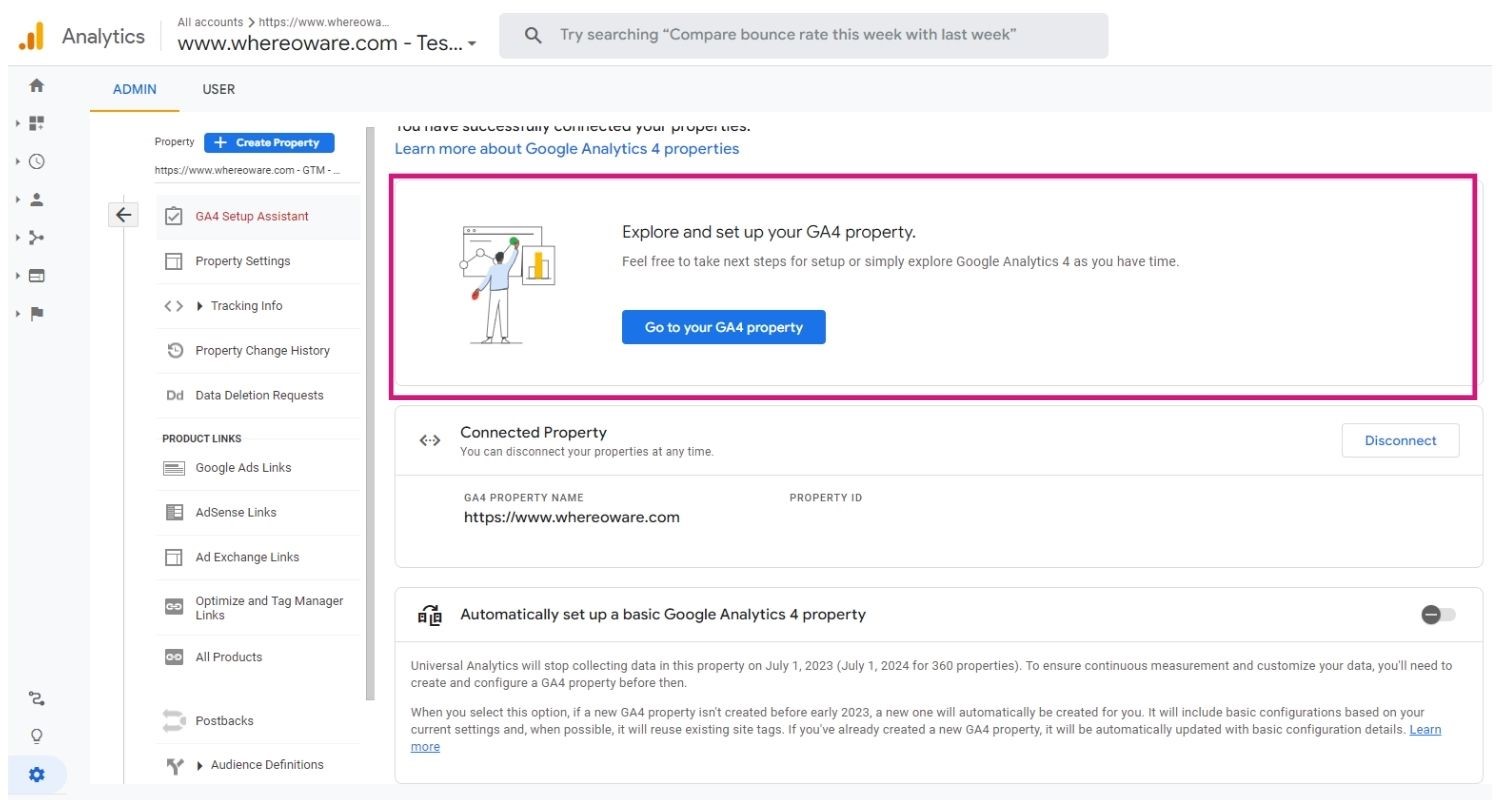1500x800 pixels.
Task: Open Google Ads Links text
Action: point(244,467)
